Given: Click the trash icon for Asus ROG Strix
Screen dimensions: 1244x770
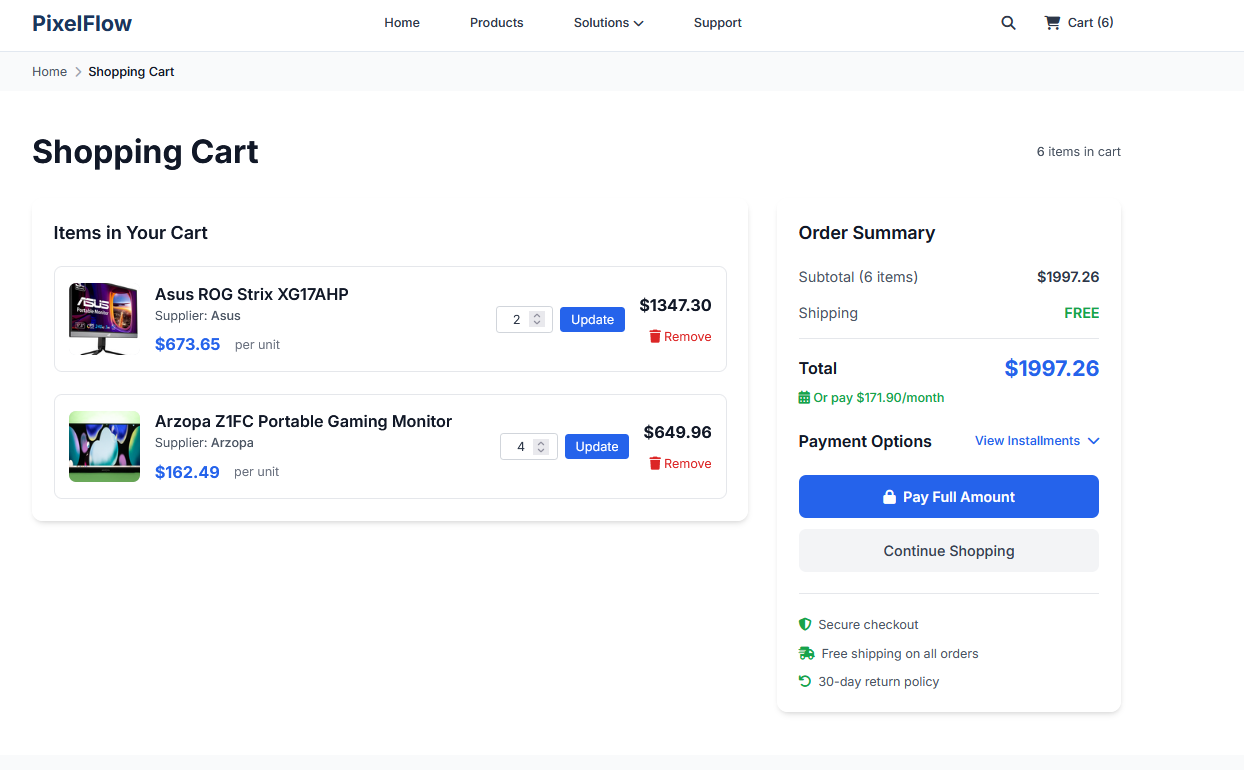Looking at the screenshot, I should pos(655,337).
